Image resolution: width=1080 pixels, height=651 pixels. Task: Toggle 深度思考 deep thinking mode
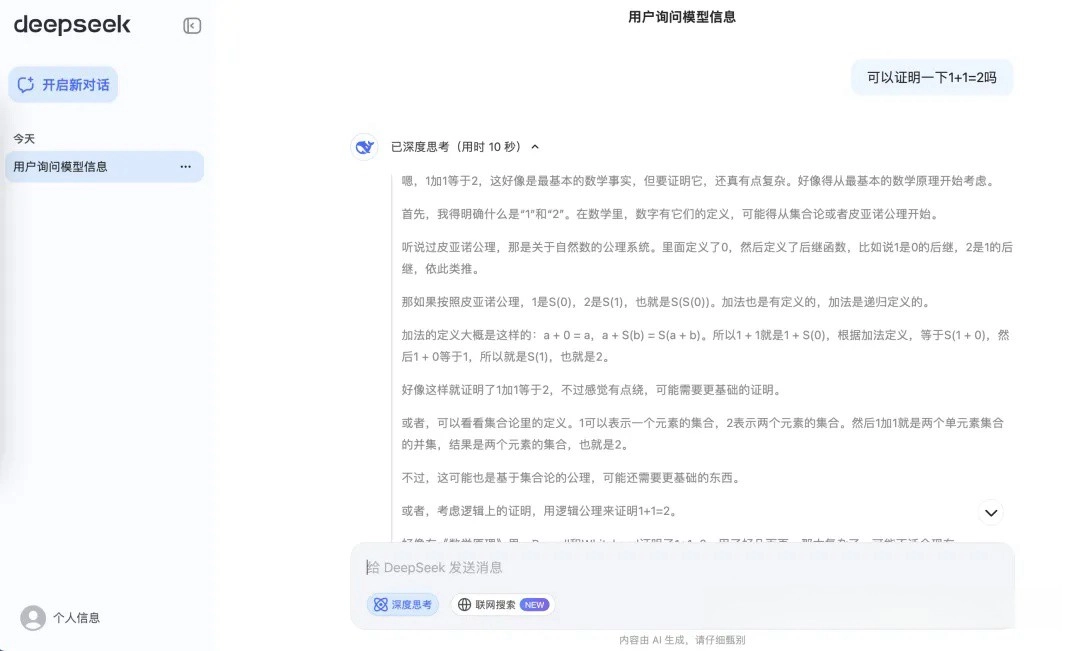tap(402, 604)
